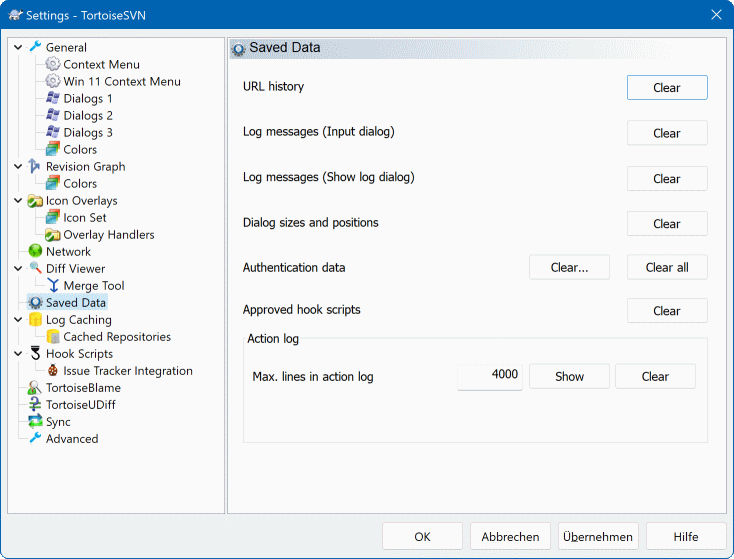Click the TortoiseBlame icon
The image size is (734, 559).
coord(35,388)
